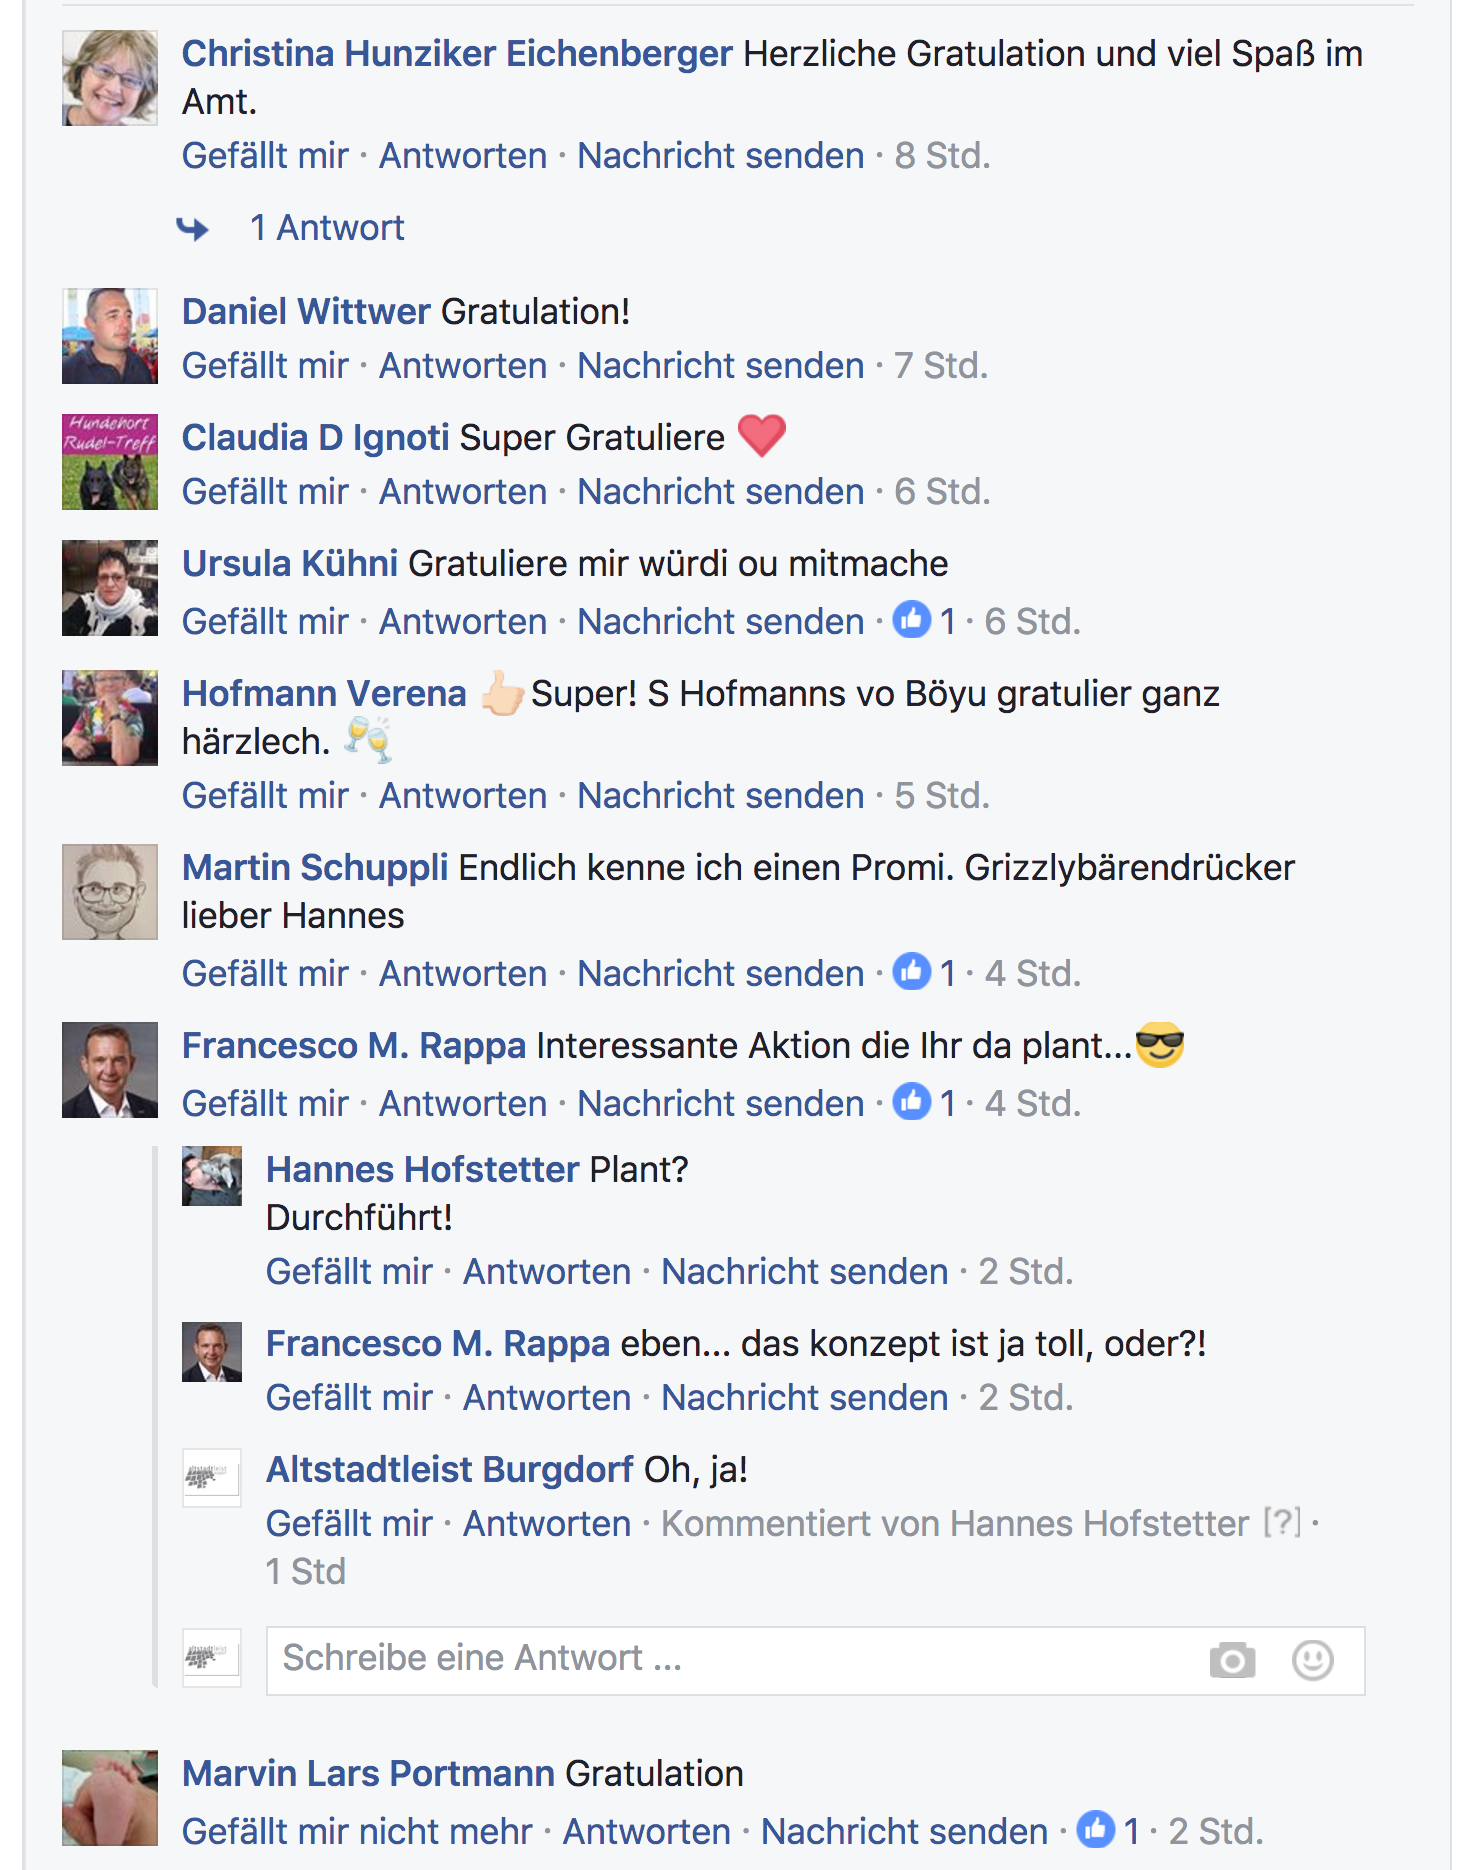Attach a photo using the camera icon
The height and width of the screenshot is (1870, 1478).
coord(1232,1661)
